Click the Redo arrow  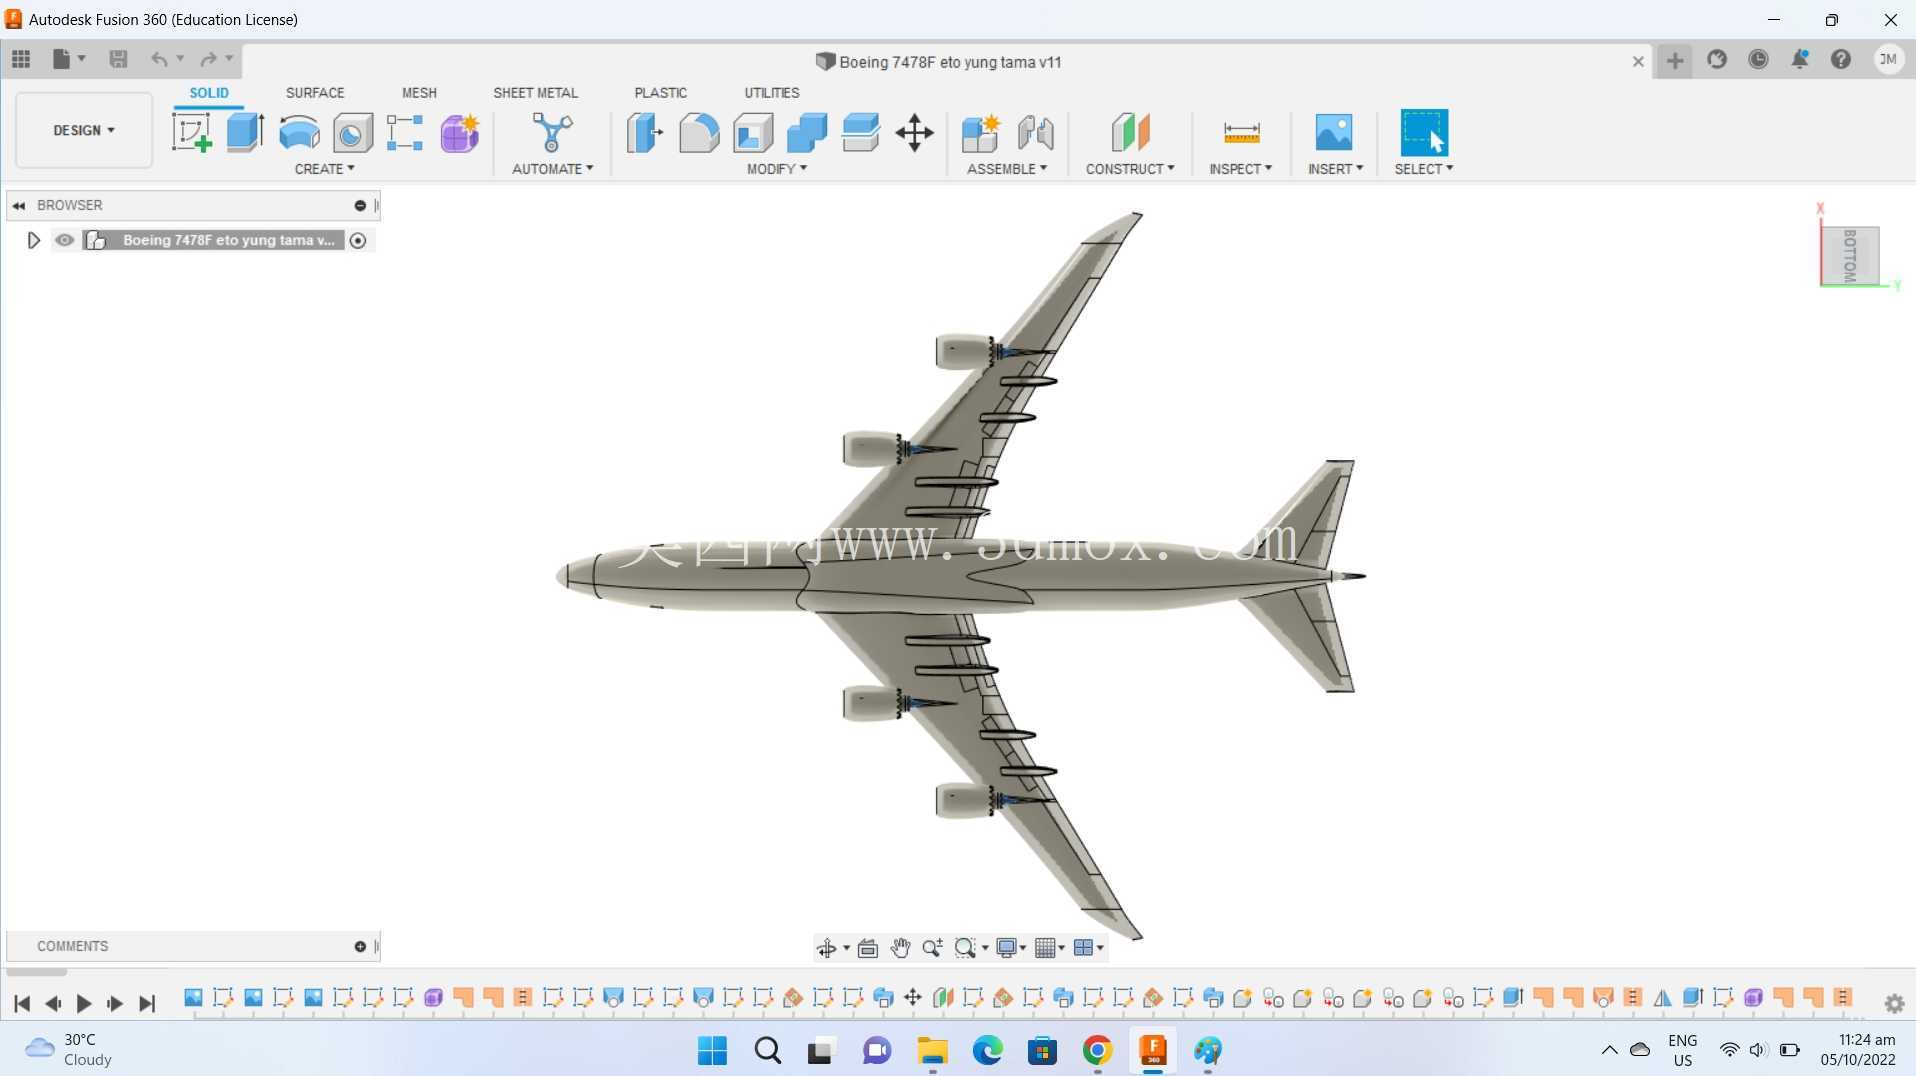208,59
